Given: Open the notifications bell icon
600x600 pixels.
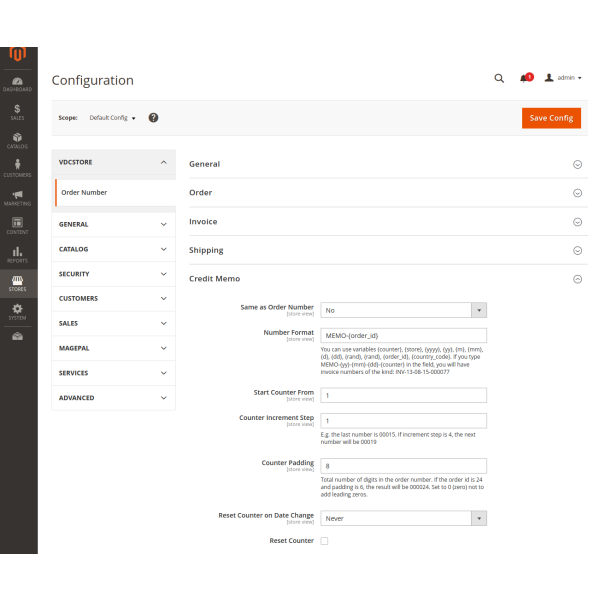Looking at the screenshot, I should tap(524, 78).
